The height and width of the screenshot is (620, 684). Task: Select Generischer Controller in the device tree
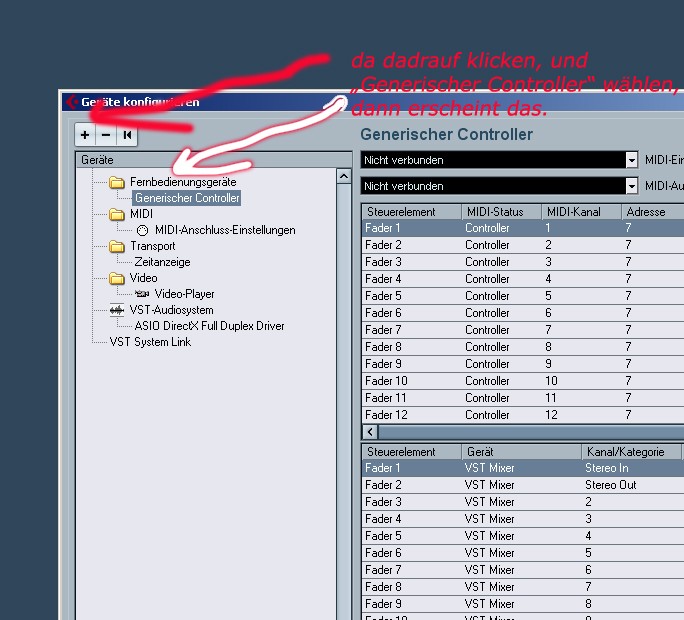click(187, 198)
